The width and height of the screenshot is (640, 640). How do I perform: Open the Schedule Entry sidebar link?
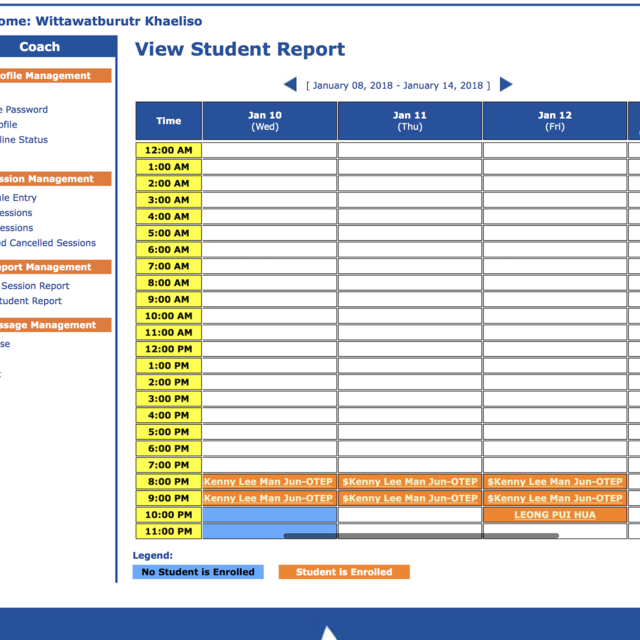click(x=18, y=198)
